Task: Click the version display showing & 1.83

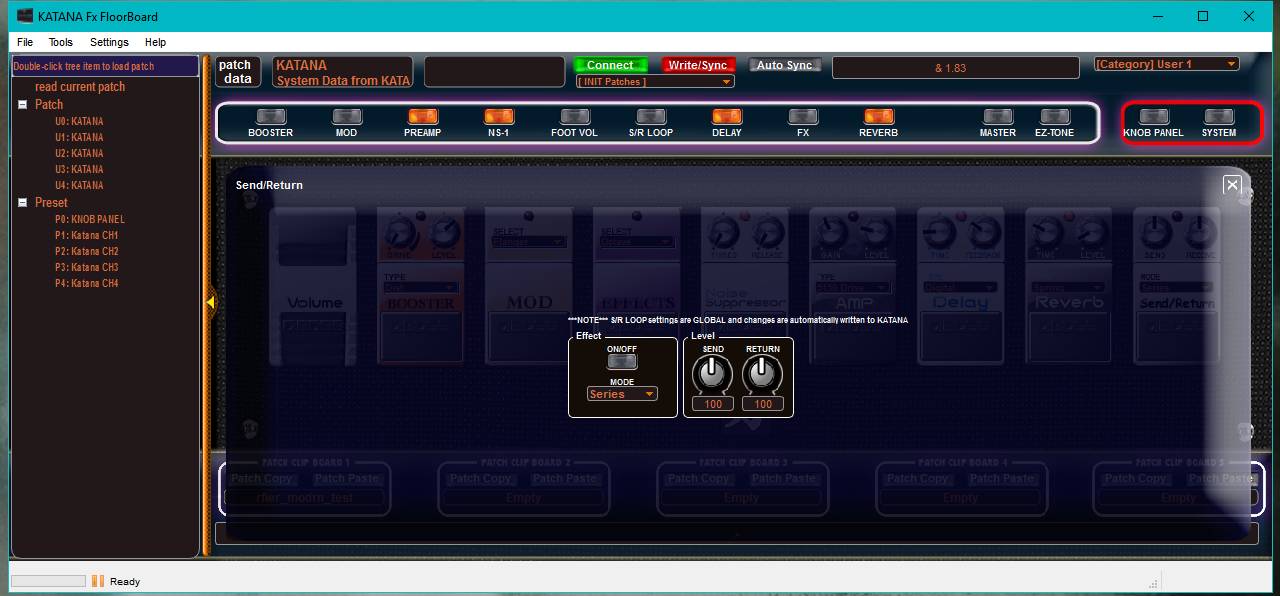Action: (x=955, y=68)
